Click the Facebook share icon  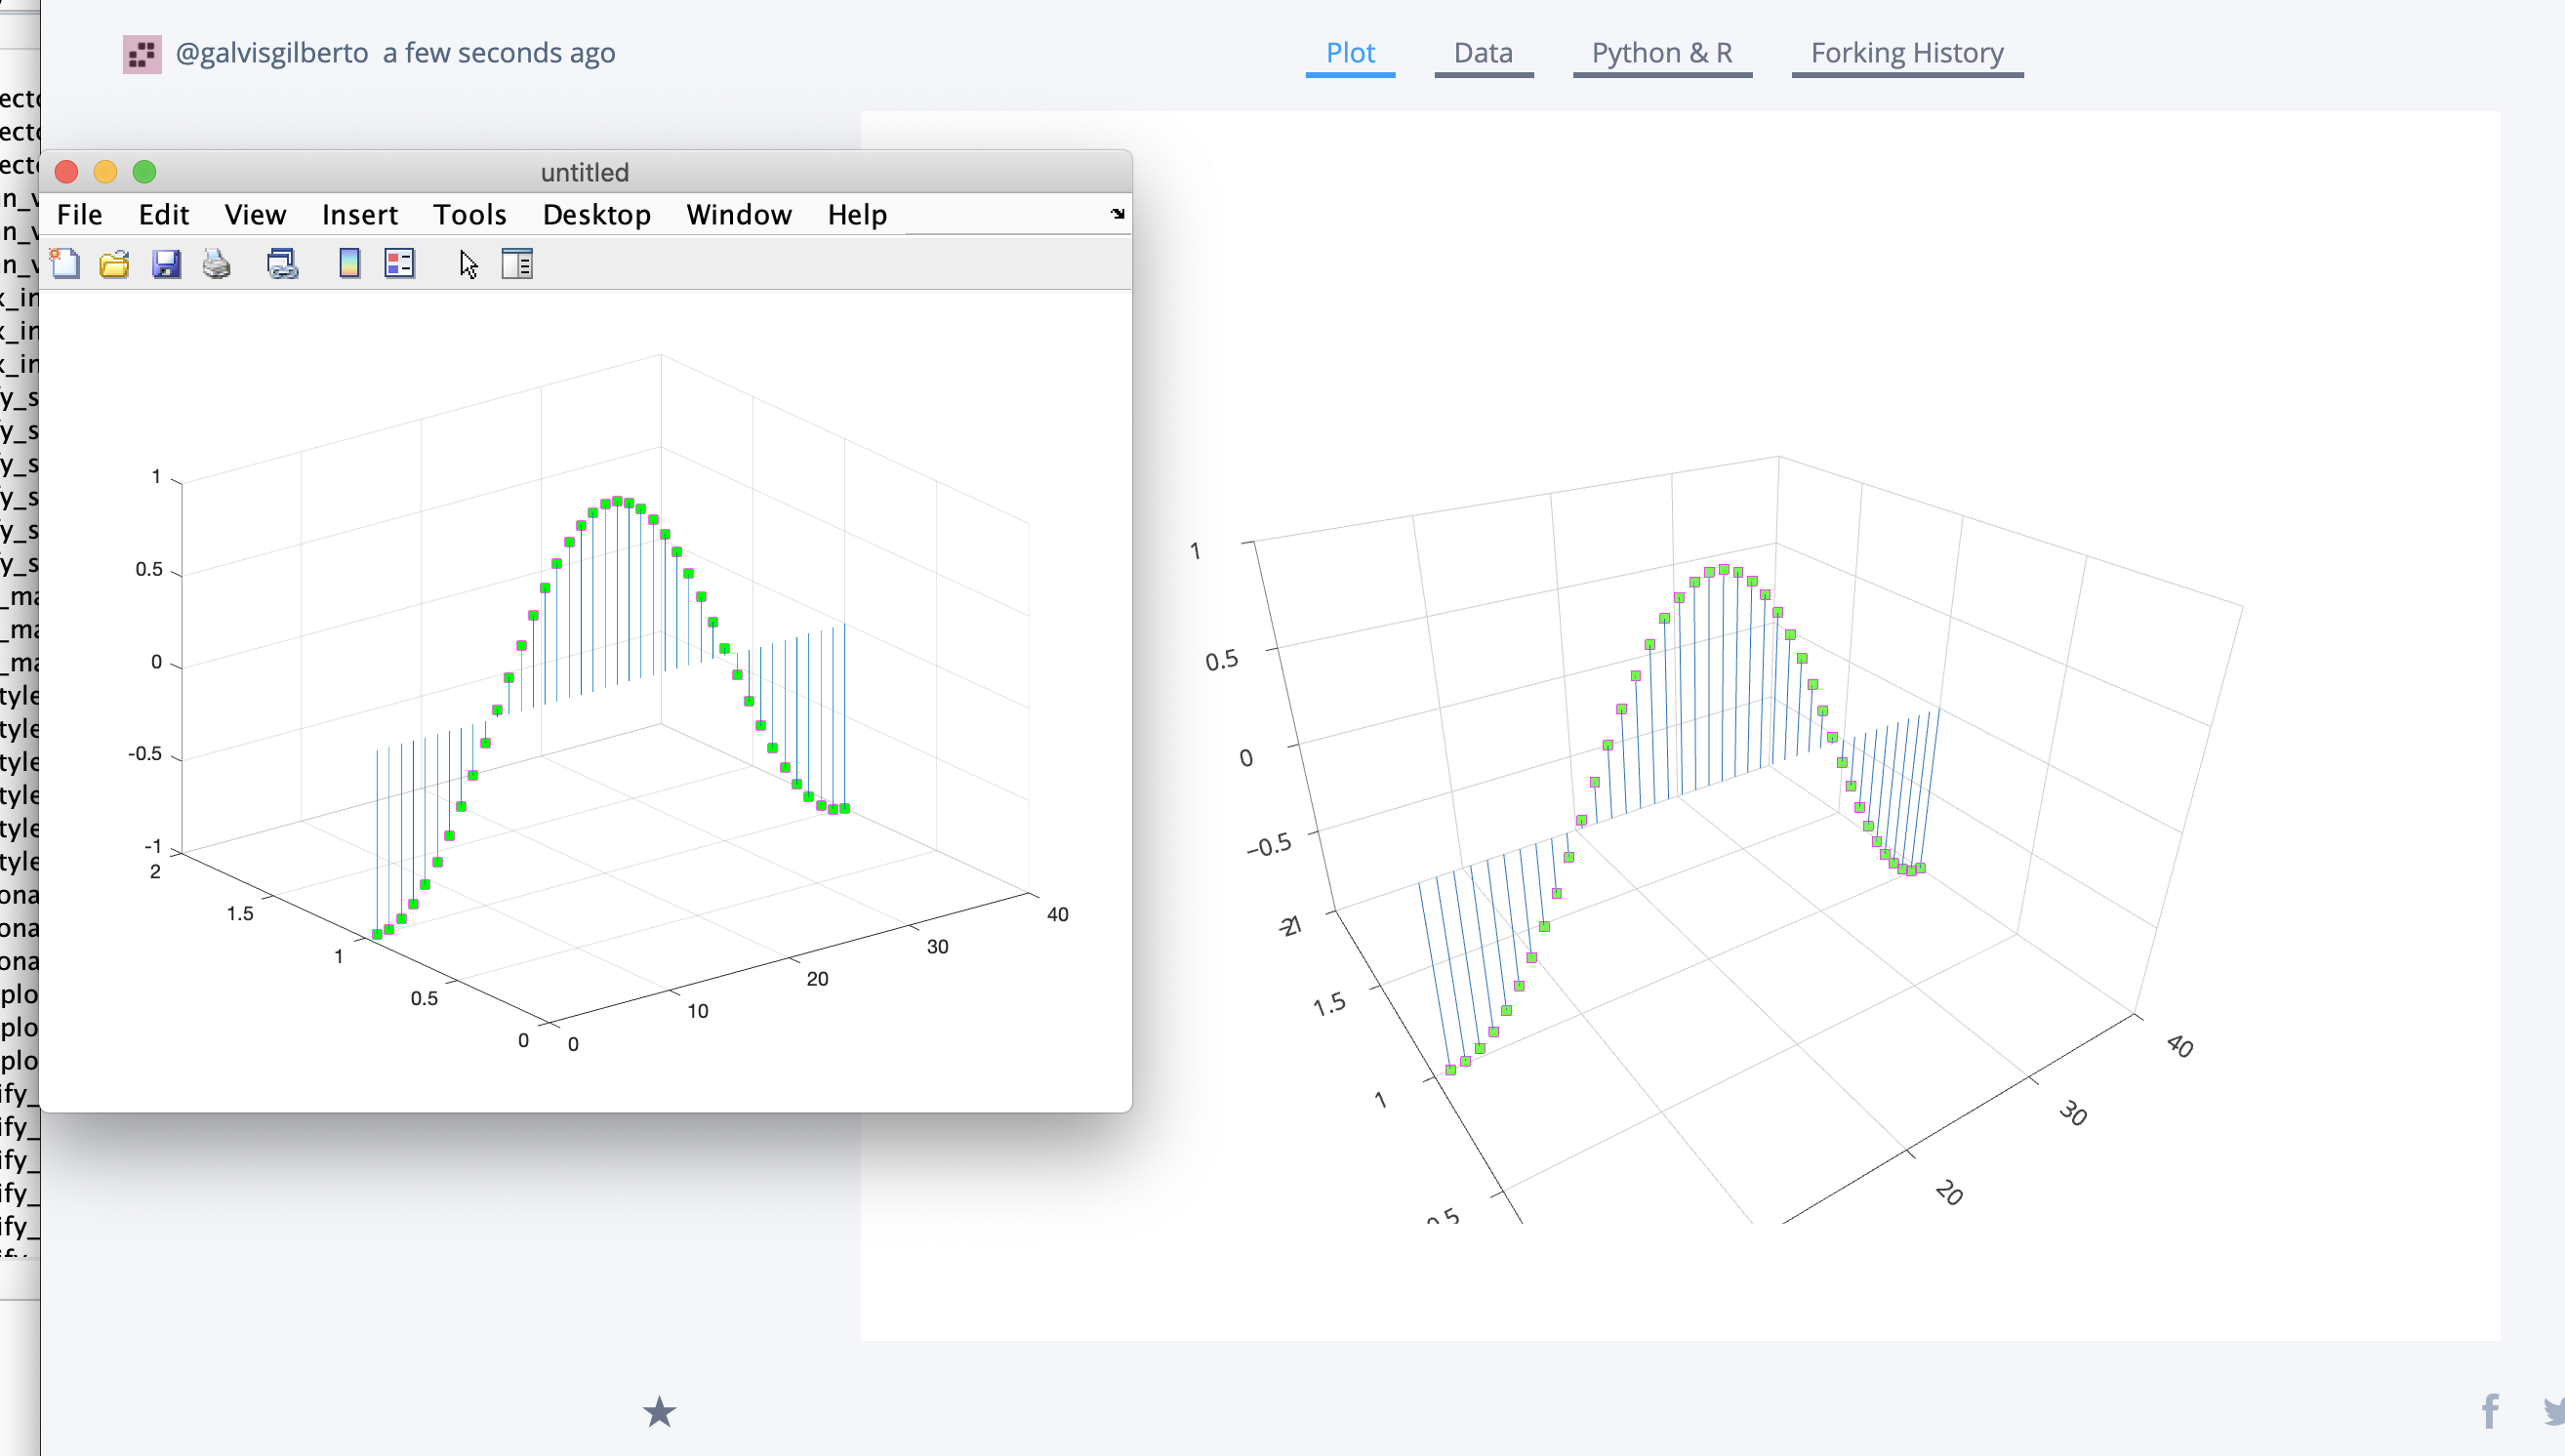click(x=2490, y=1412)
